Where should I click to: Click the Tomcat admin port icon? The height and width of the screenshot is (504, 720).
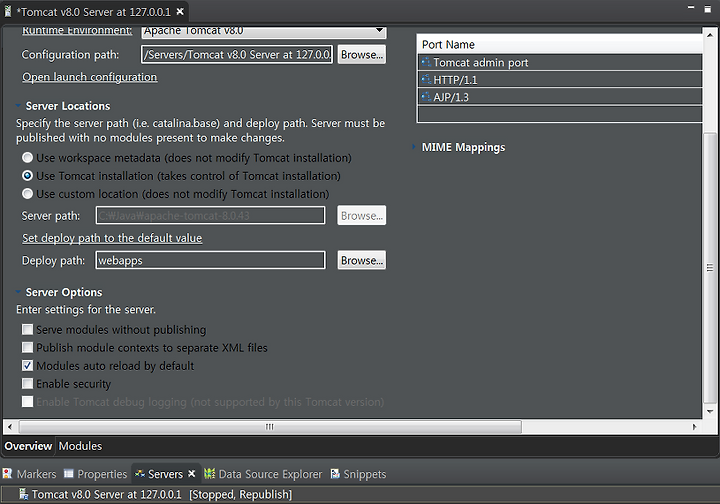426,62
